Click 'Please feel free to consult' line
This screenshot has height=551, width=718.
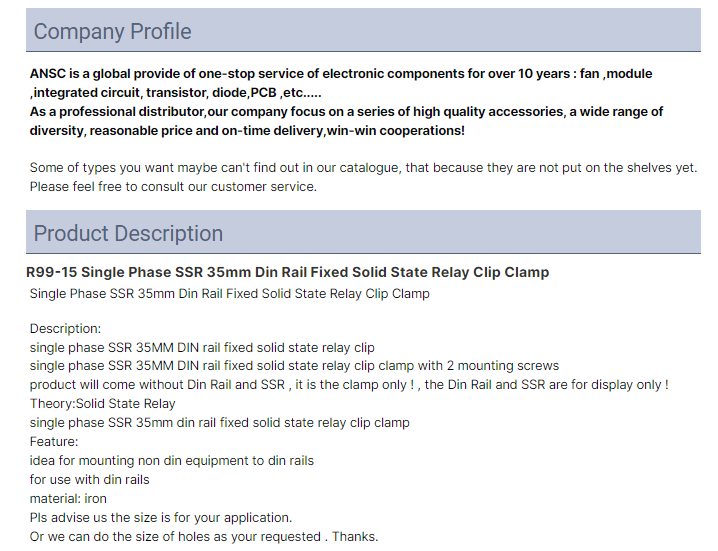173,187
